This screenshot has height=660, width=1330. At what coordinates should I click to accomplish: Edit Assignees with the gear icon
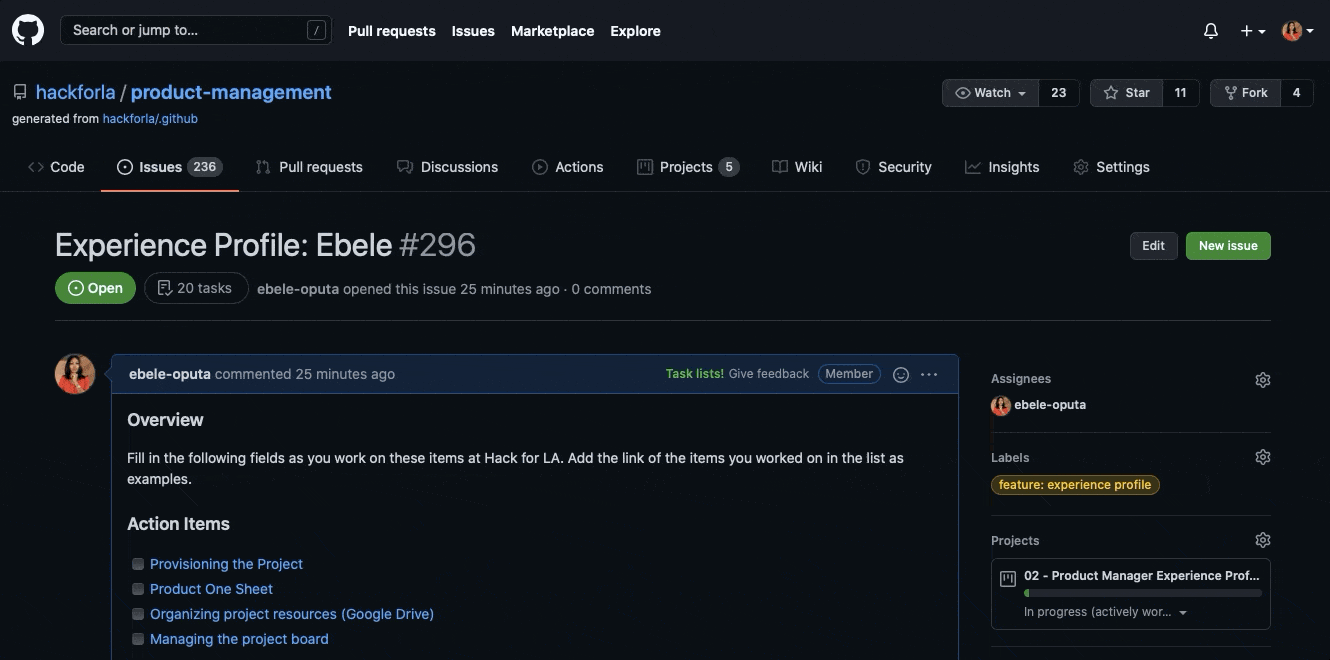[1263, 380]
